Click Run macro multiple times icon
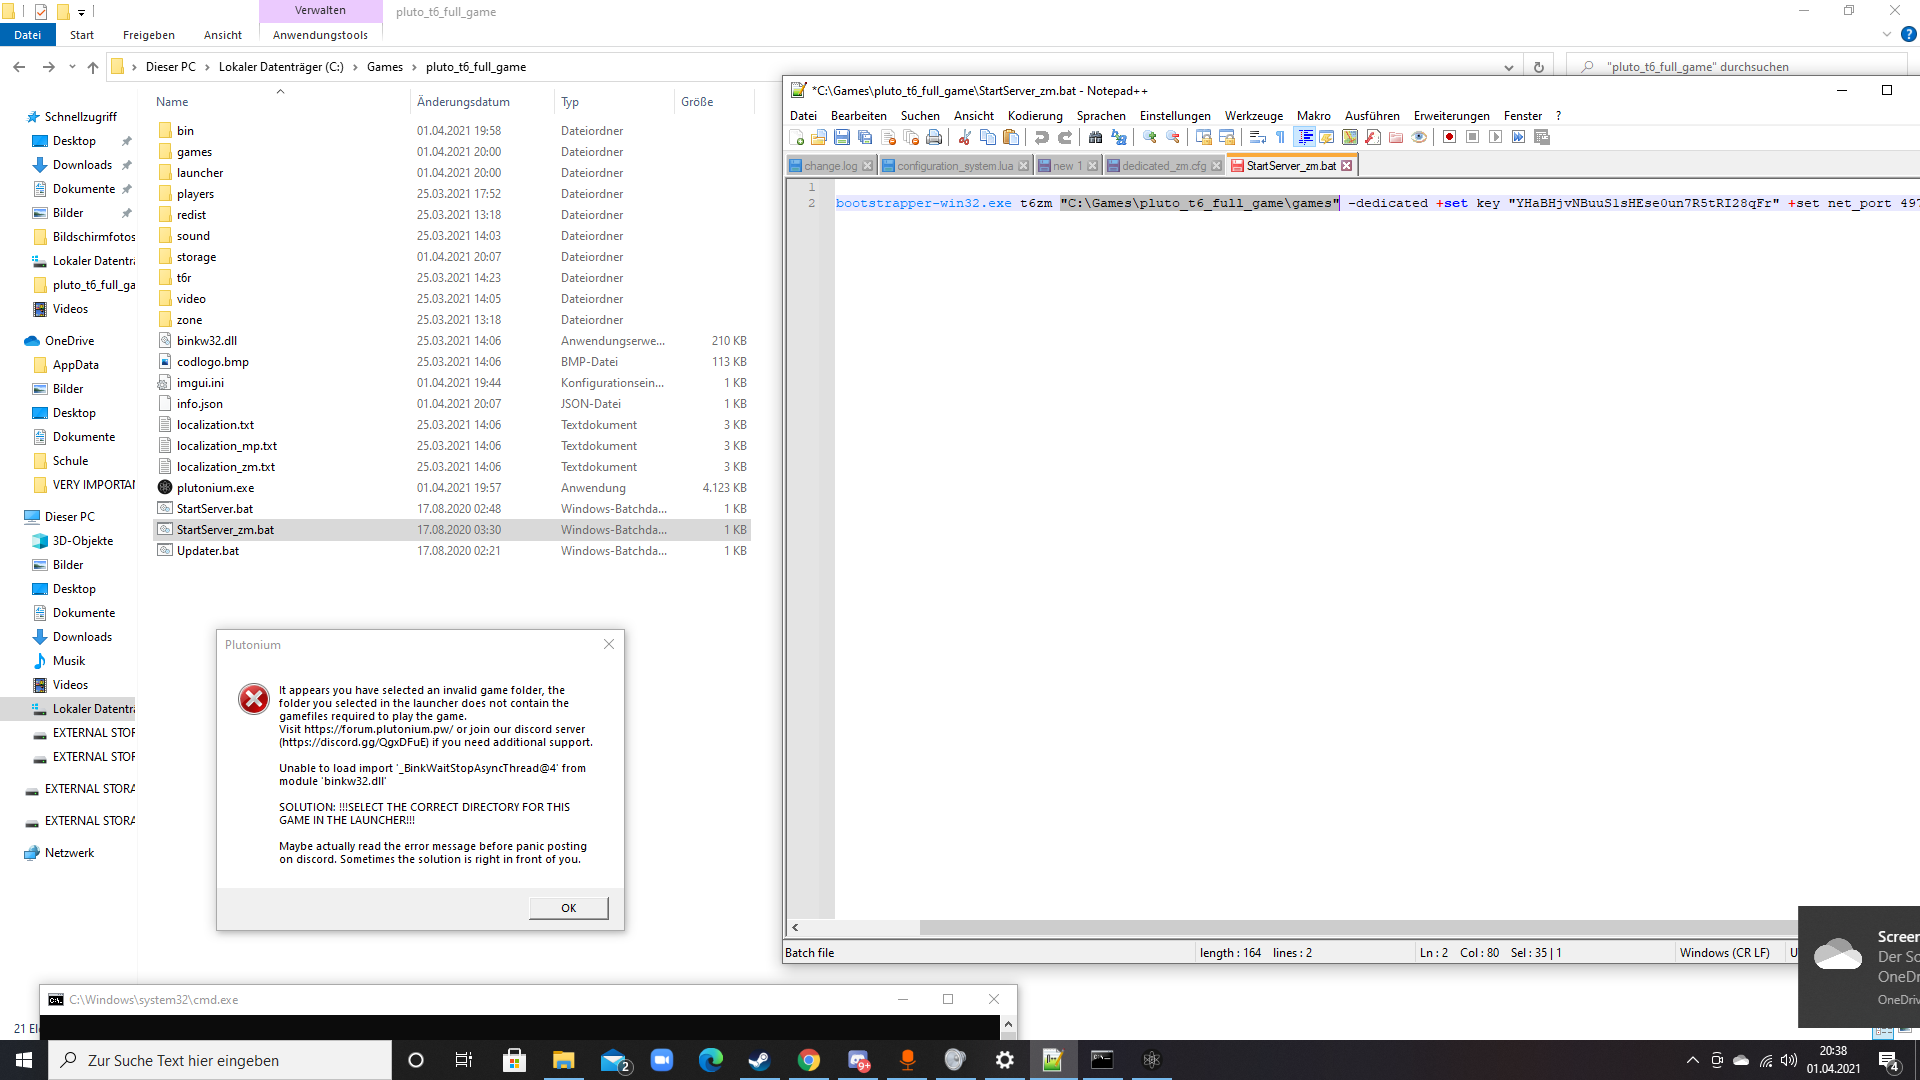Viewport: 1920px width, 1080px height. (1518, 137)
